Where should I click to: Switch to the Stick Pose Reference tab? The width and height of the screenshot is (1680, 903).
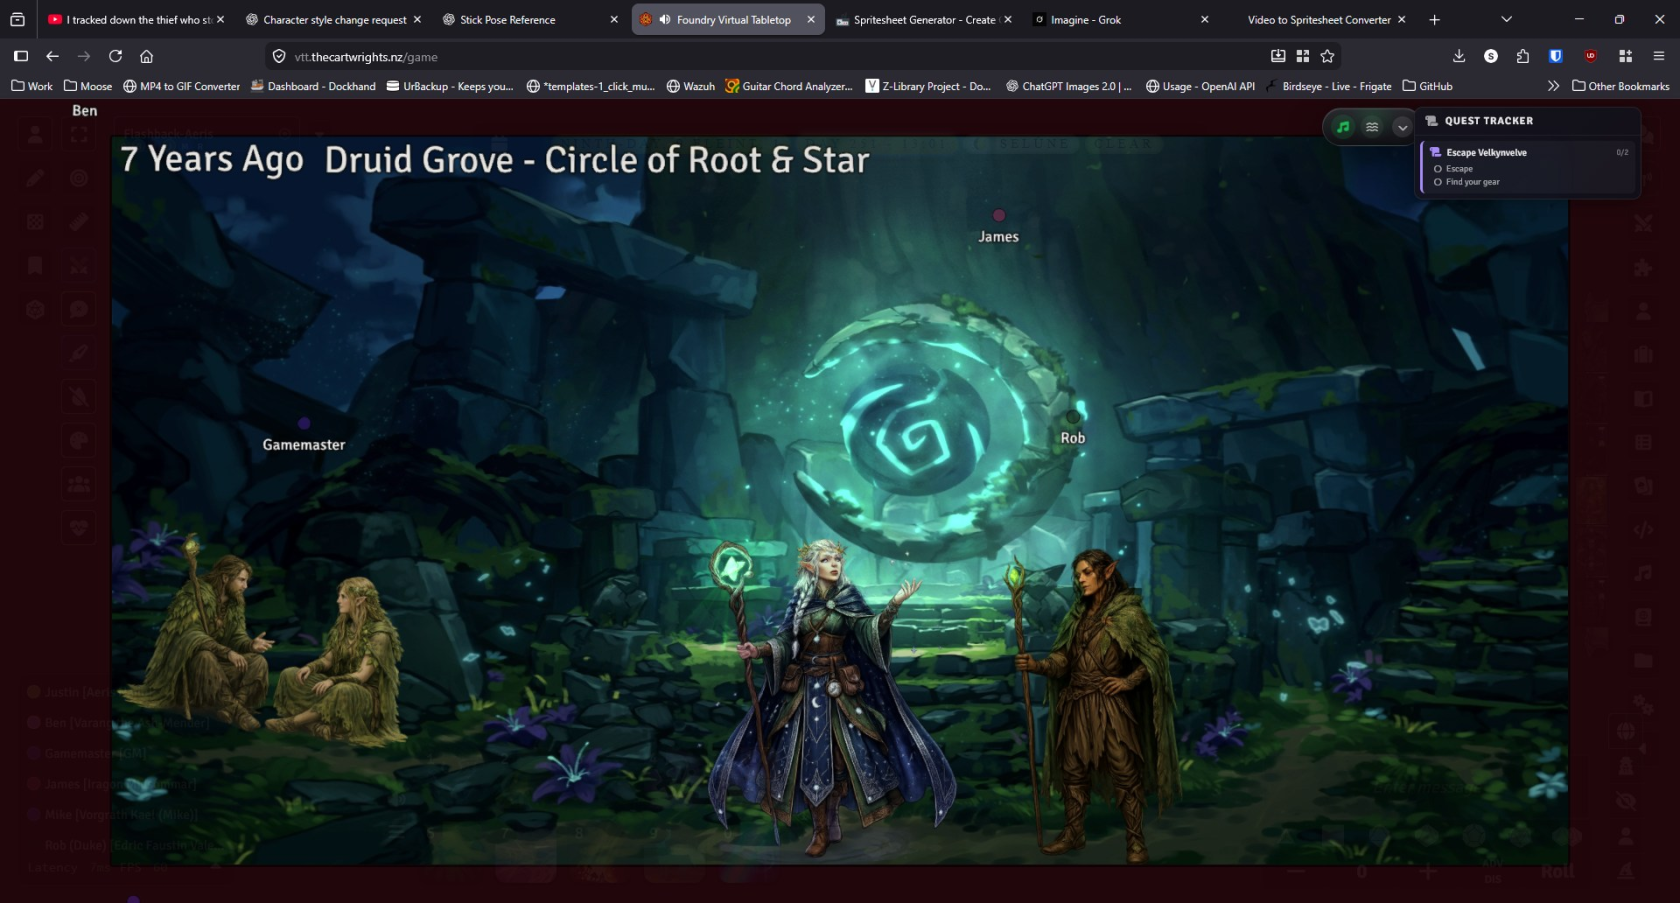point(531,20)
